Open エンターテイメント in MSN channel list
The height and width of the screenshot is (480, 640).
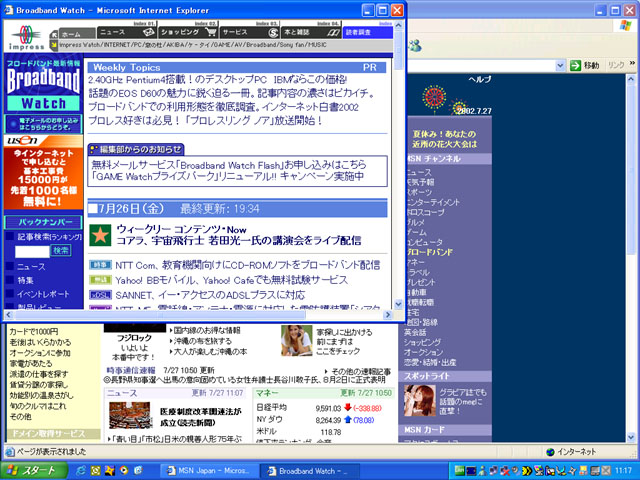(x=433, y=202)
